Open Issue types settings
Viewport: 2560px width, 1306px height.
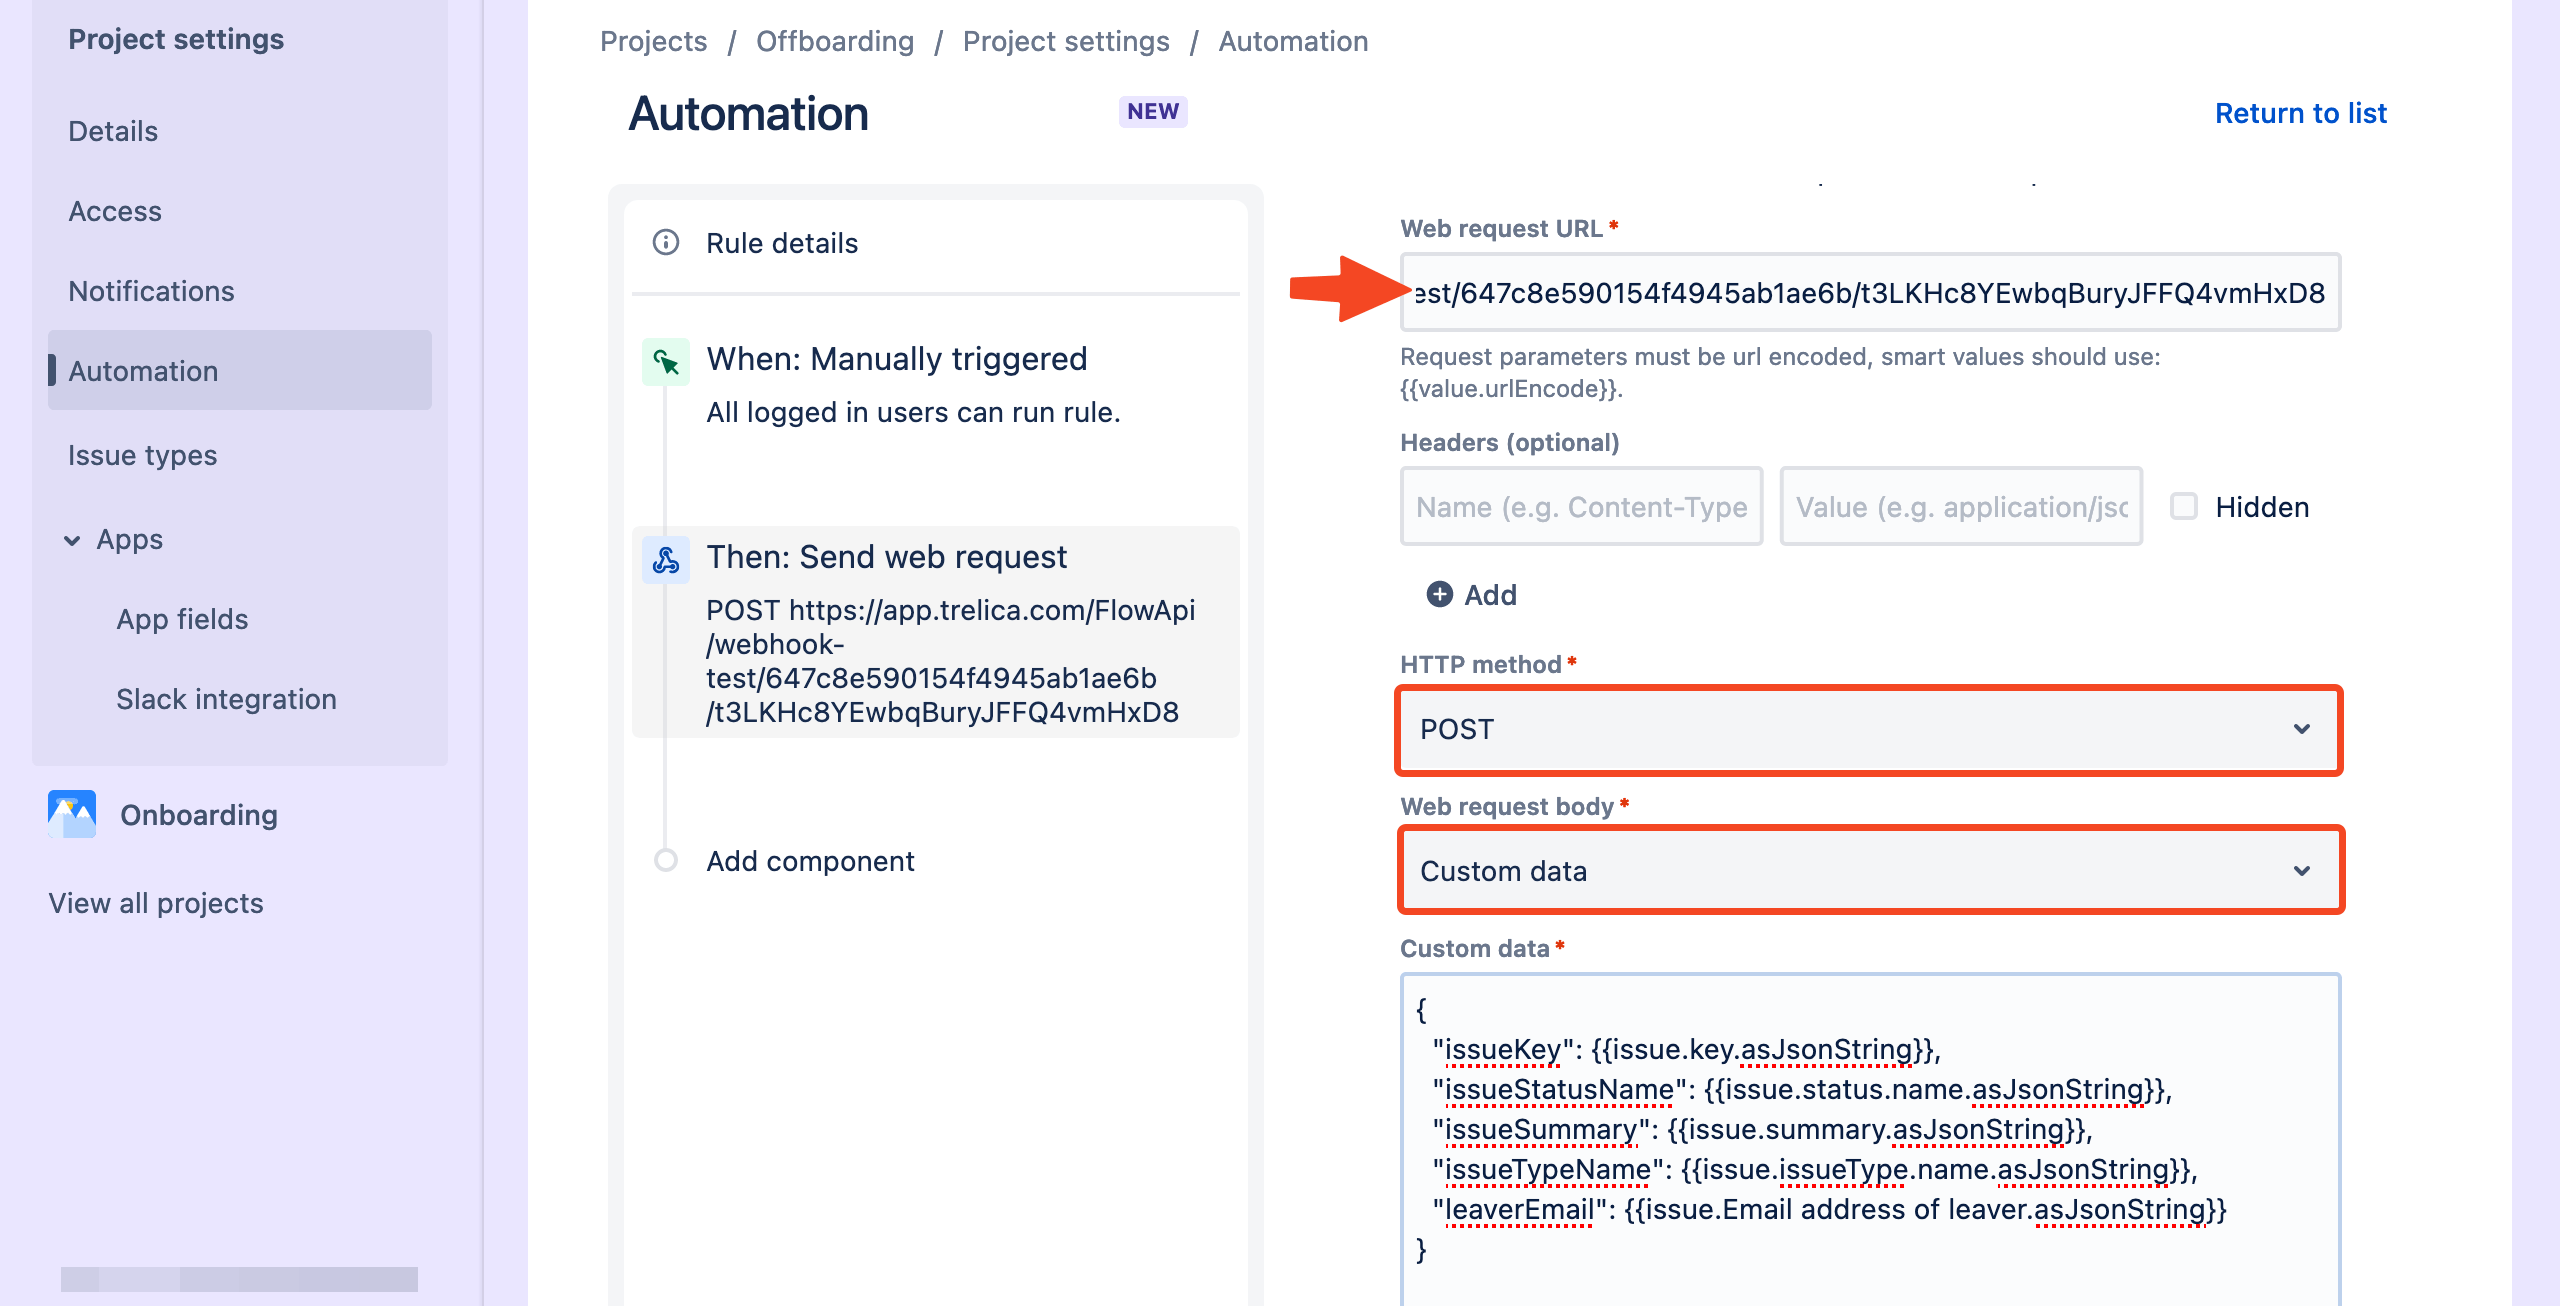142,455
